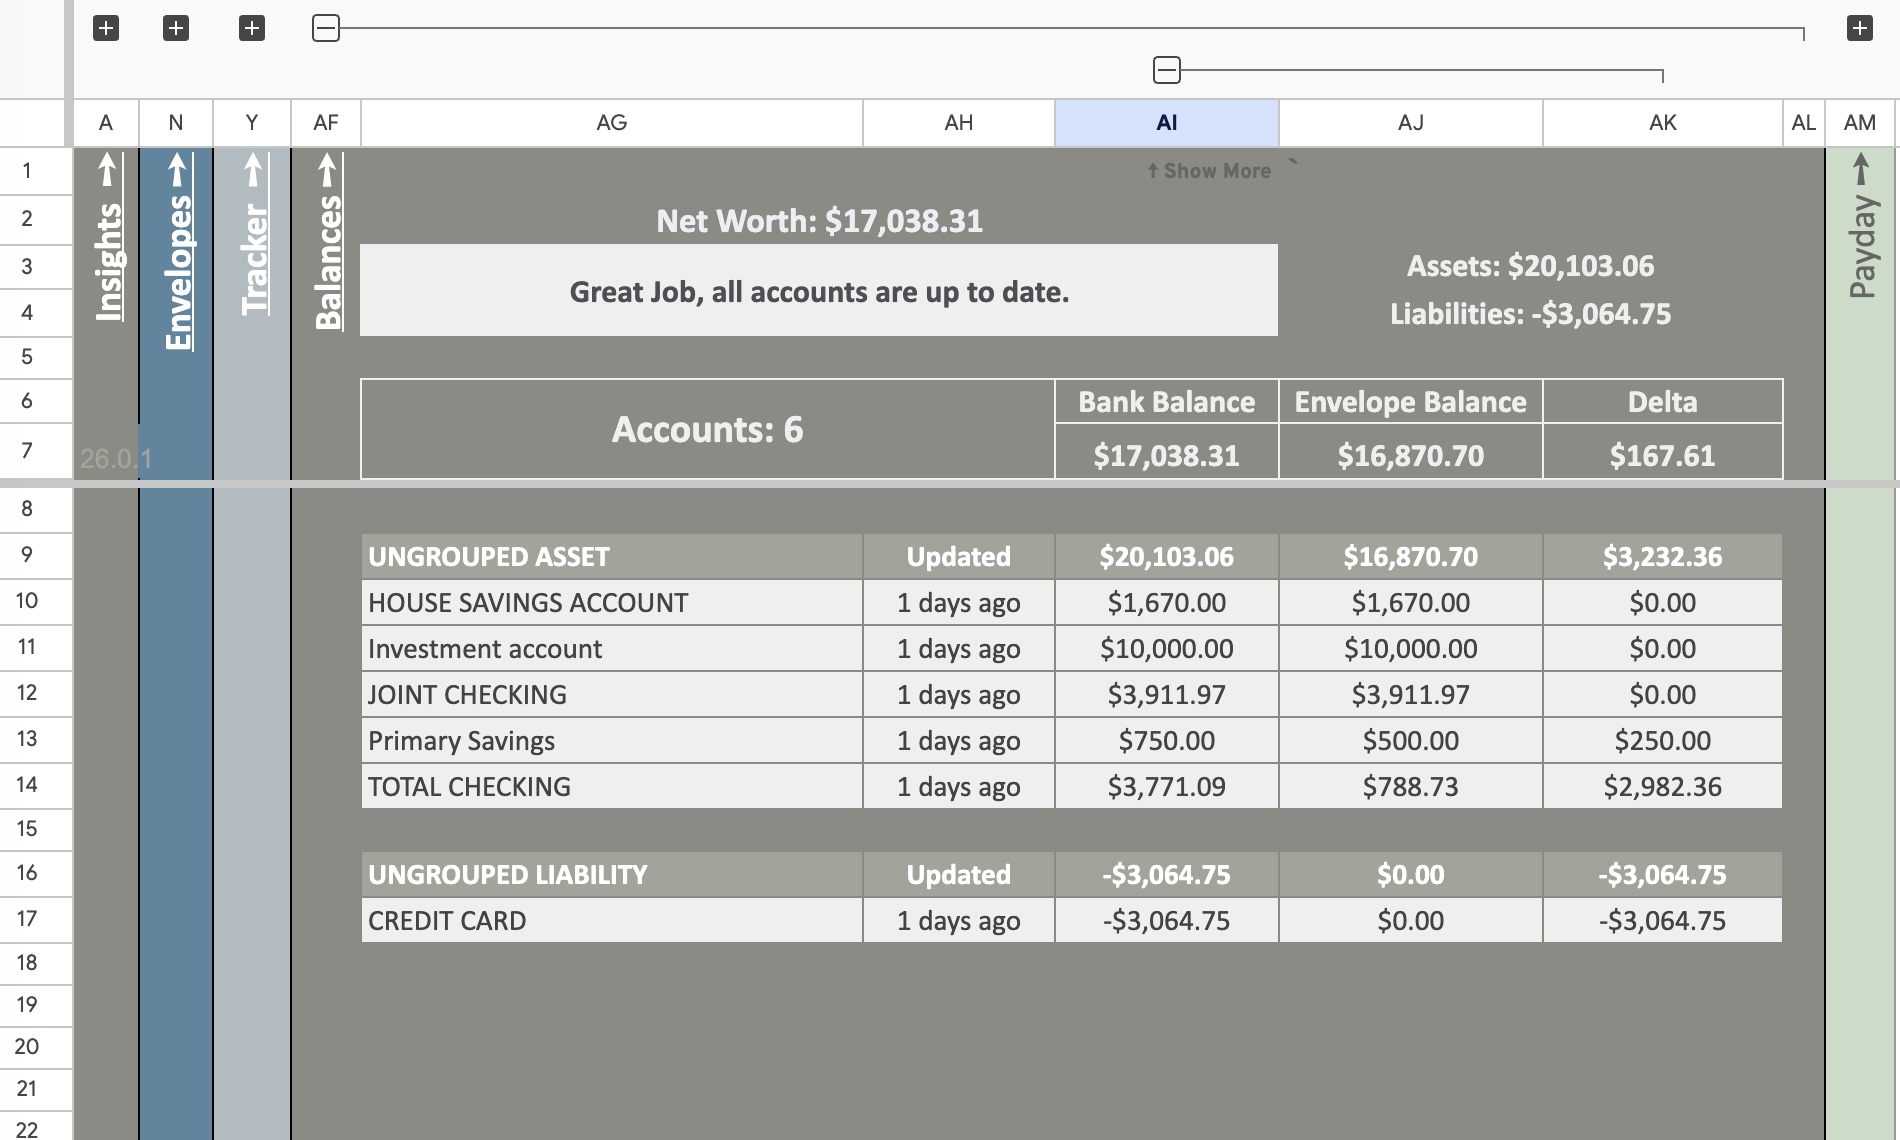Click the Bank Balance header cell
This screenshot has width=1900, height=1140.
[x=1167, y=402]
